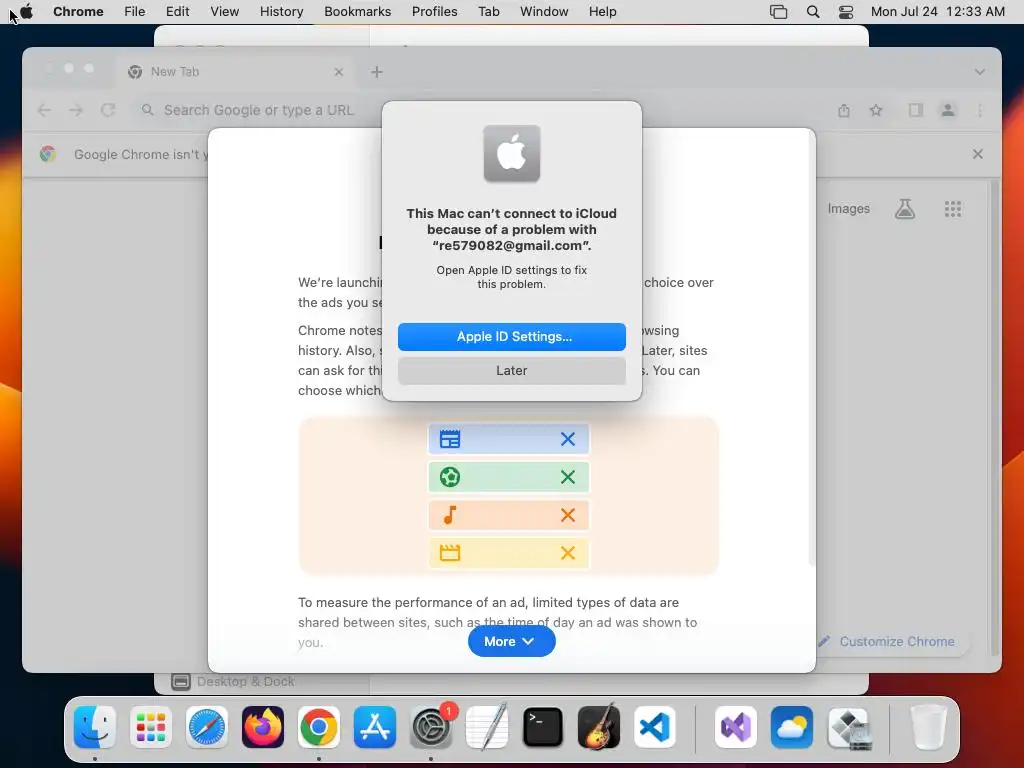Open Launchpad from the Dock

click(151, 726)
